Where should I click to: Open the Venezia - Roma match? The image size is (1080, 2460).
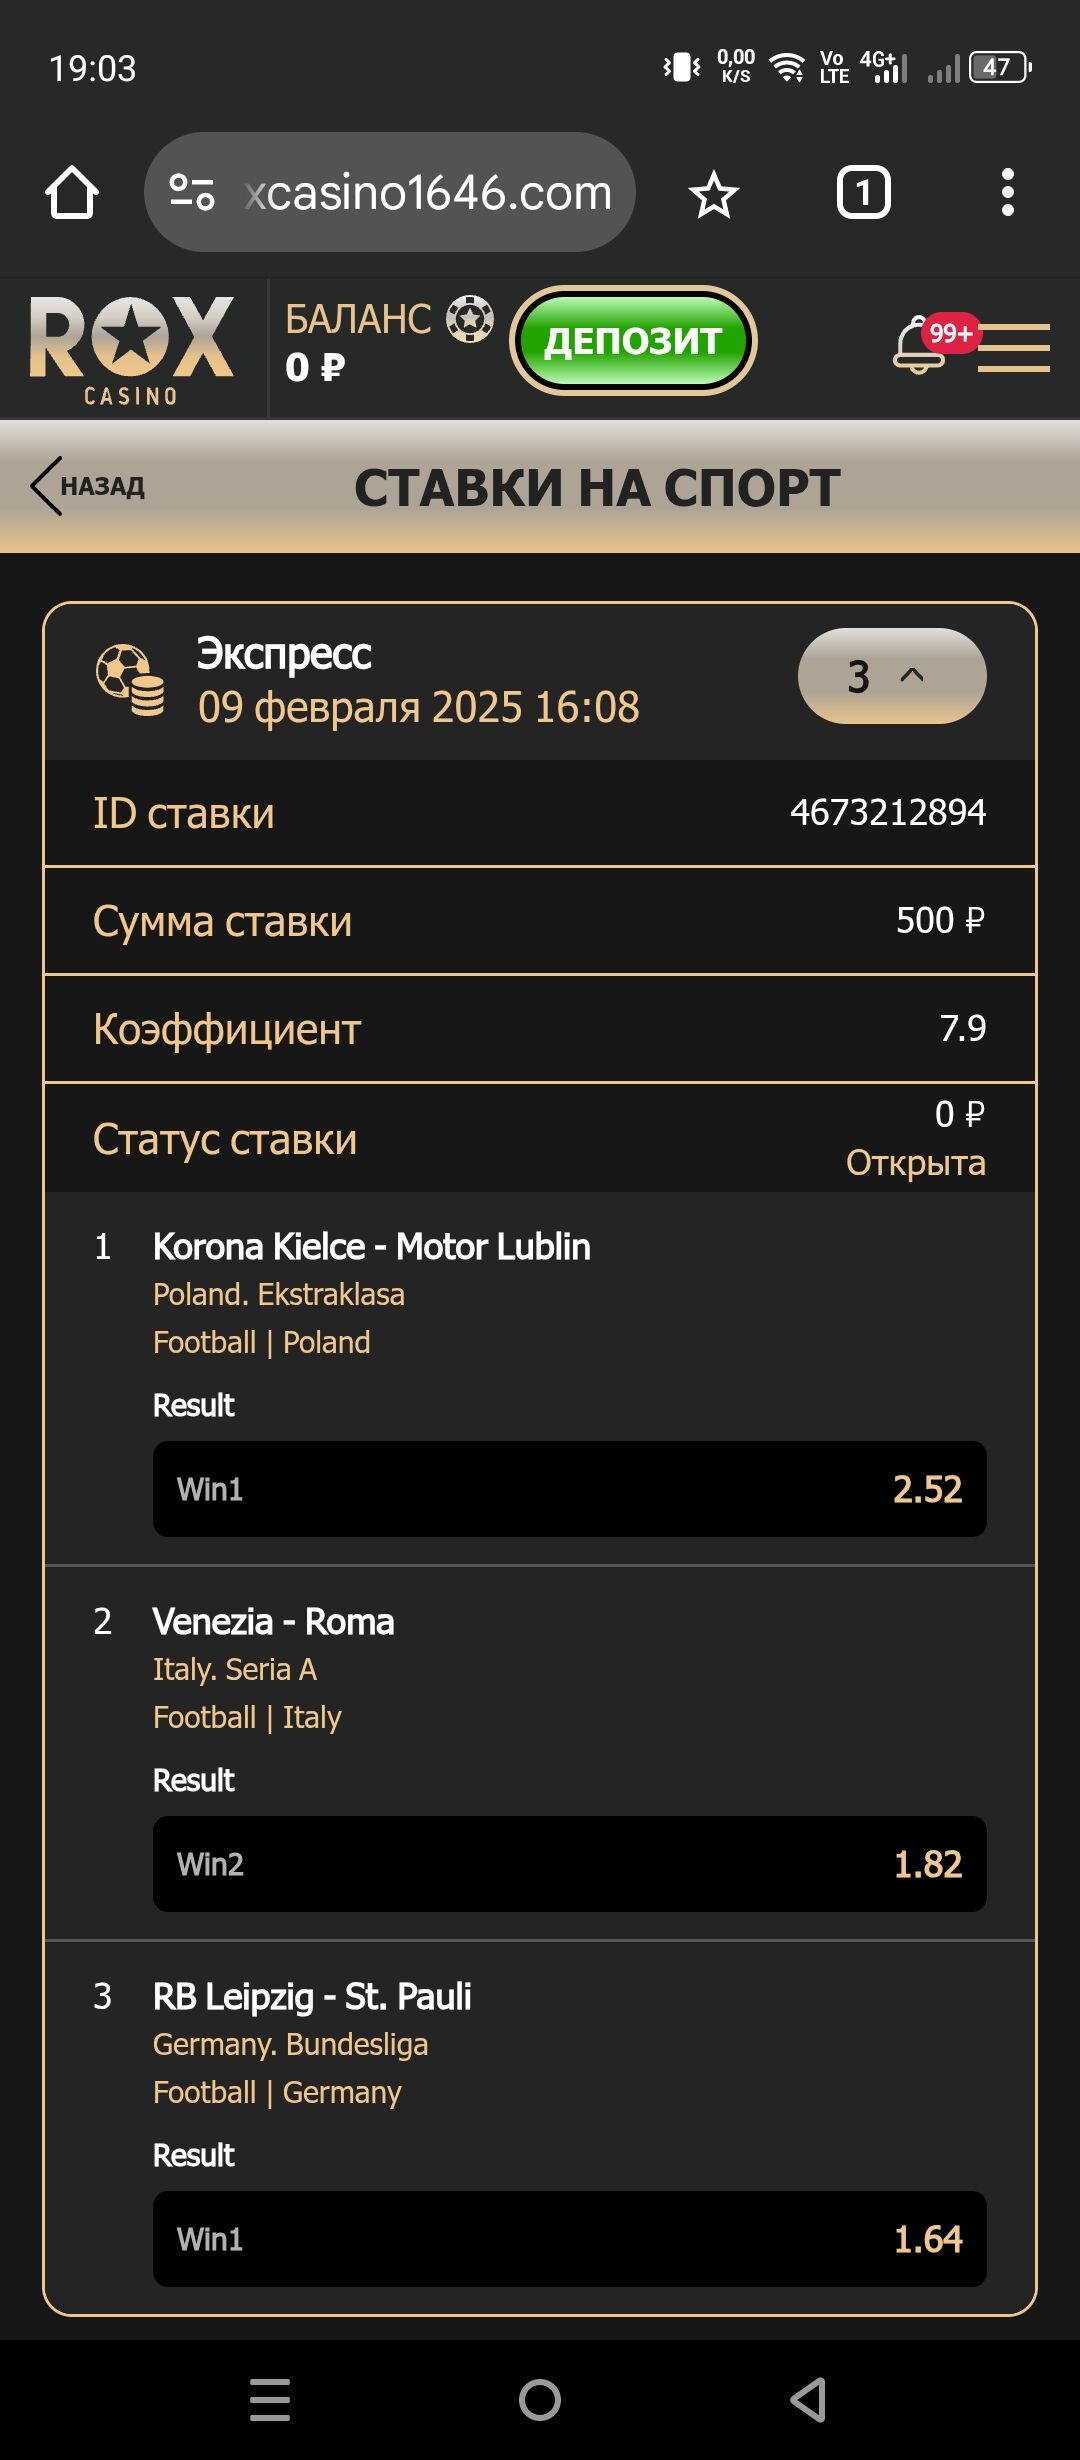tap(273, 1622)
